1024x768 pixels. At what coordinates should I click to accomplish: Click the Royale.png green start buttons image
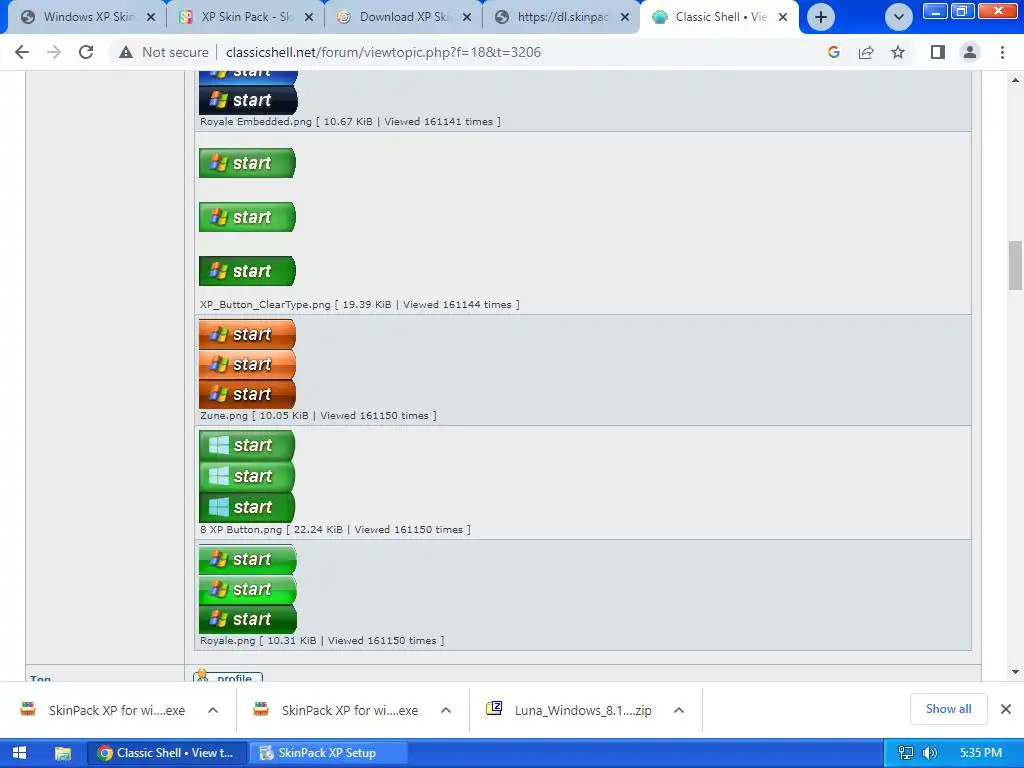(248, 589)
